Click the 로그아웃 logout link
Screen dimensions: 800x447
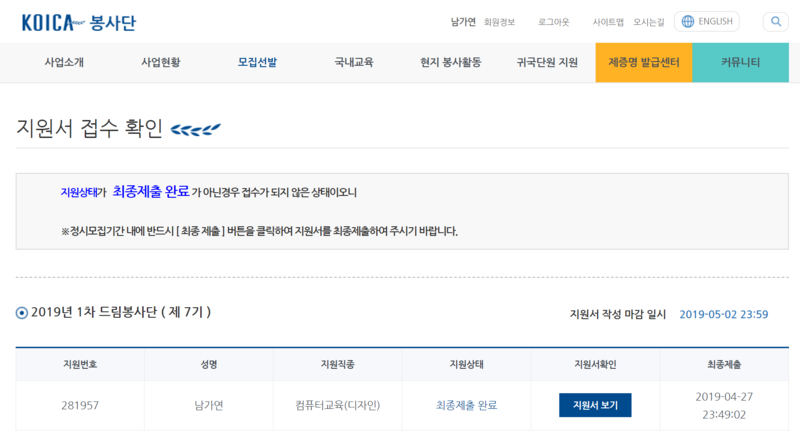click(x=554, y=22)
